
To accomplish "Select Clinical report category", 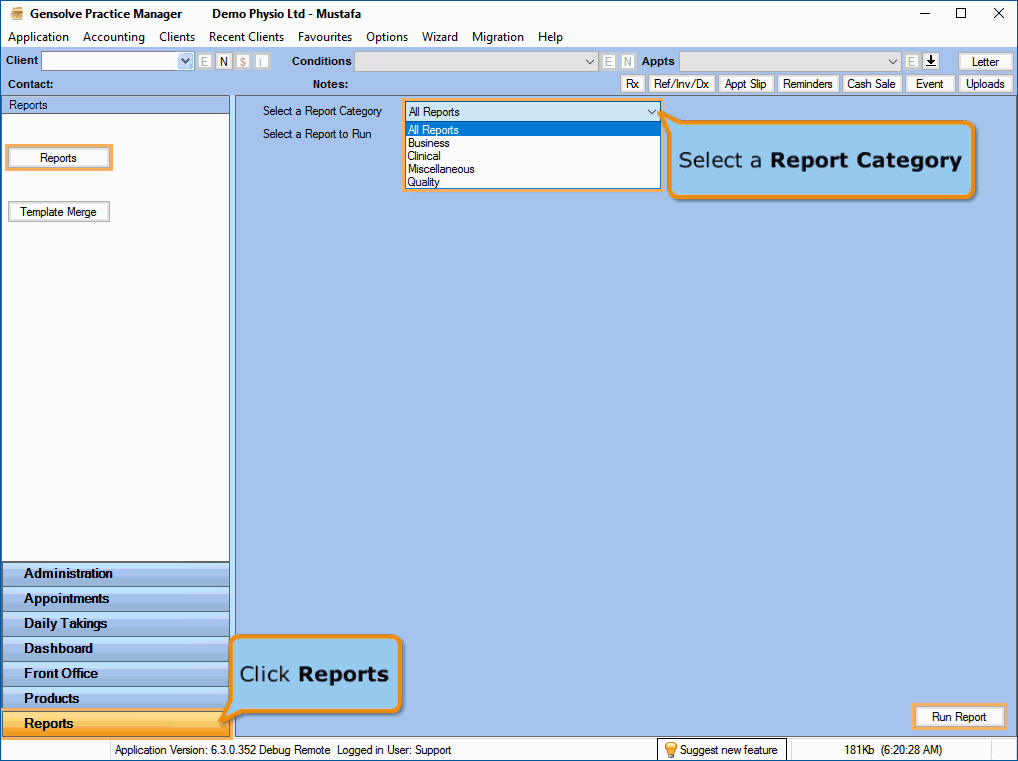I will (533, 156).
